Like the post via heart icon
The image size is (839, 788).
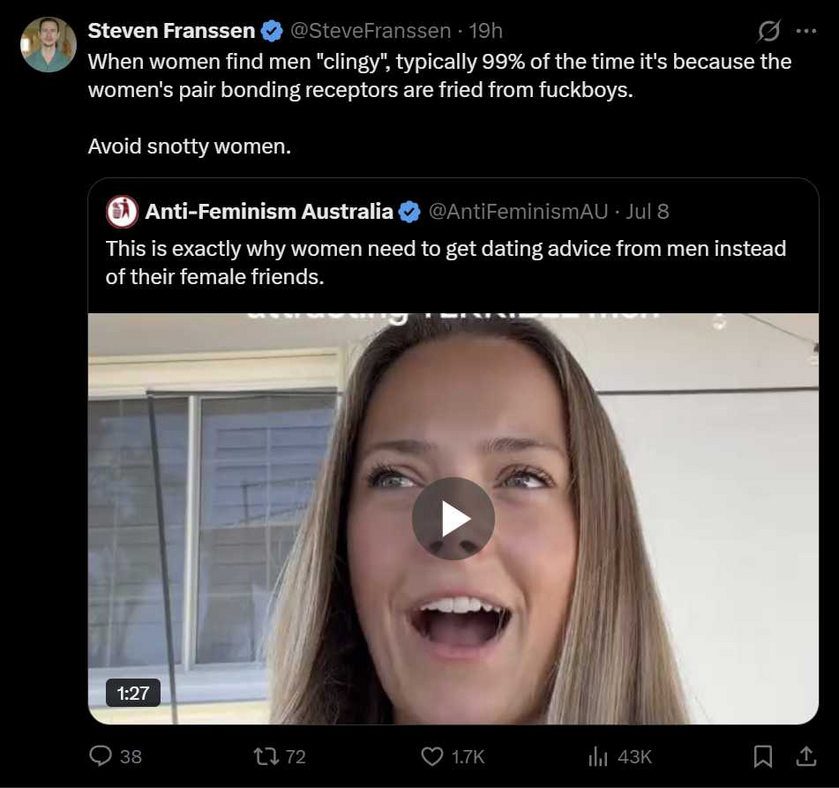[x=432, y=756]
